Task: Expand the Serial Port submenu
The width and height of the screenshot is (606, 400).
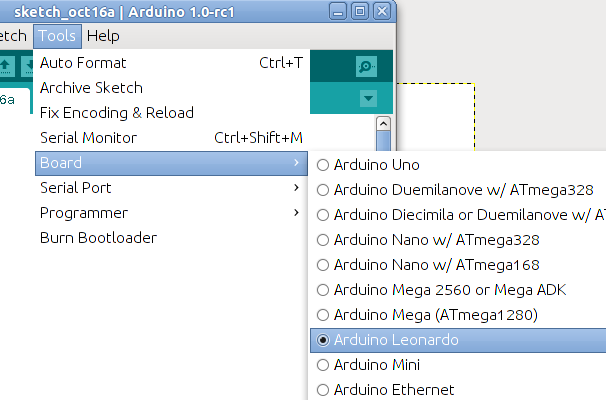Action: coord(171,188)
